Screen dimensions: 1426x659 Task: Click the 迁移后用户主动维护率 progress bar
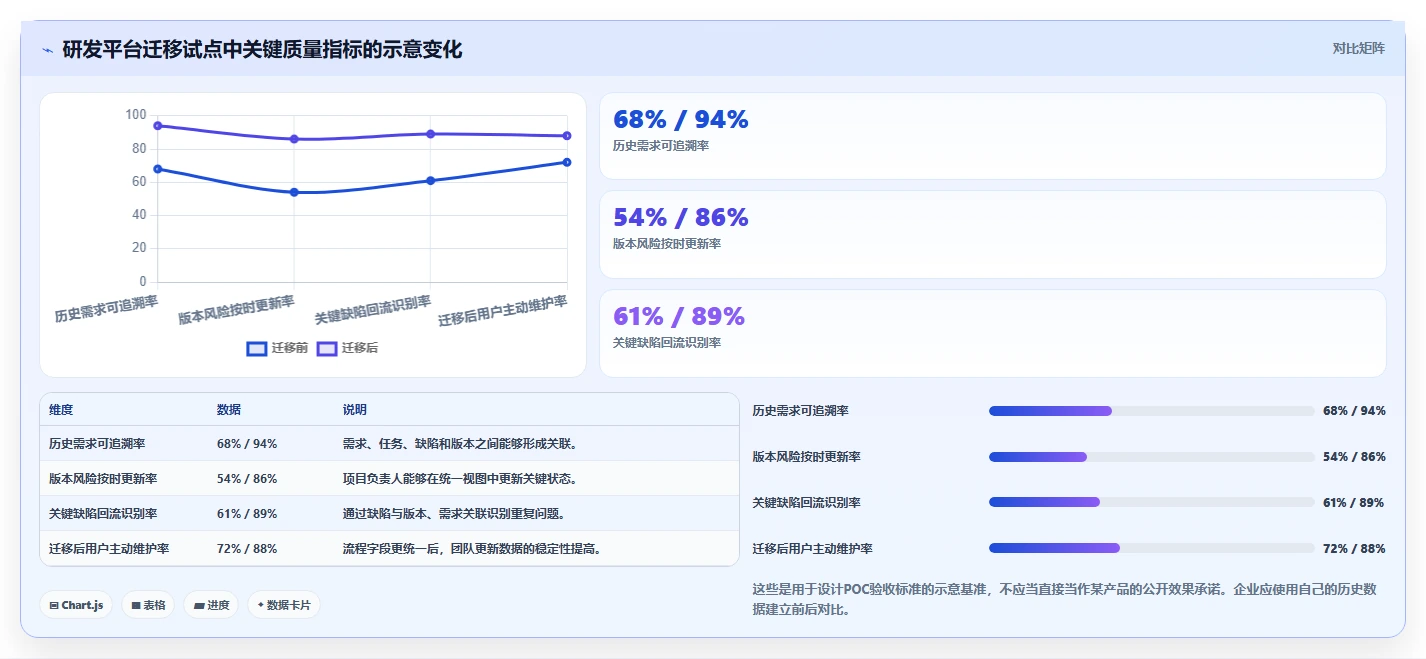click(x=1151, y=548)
